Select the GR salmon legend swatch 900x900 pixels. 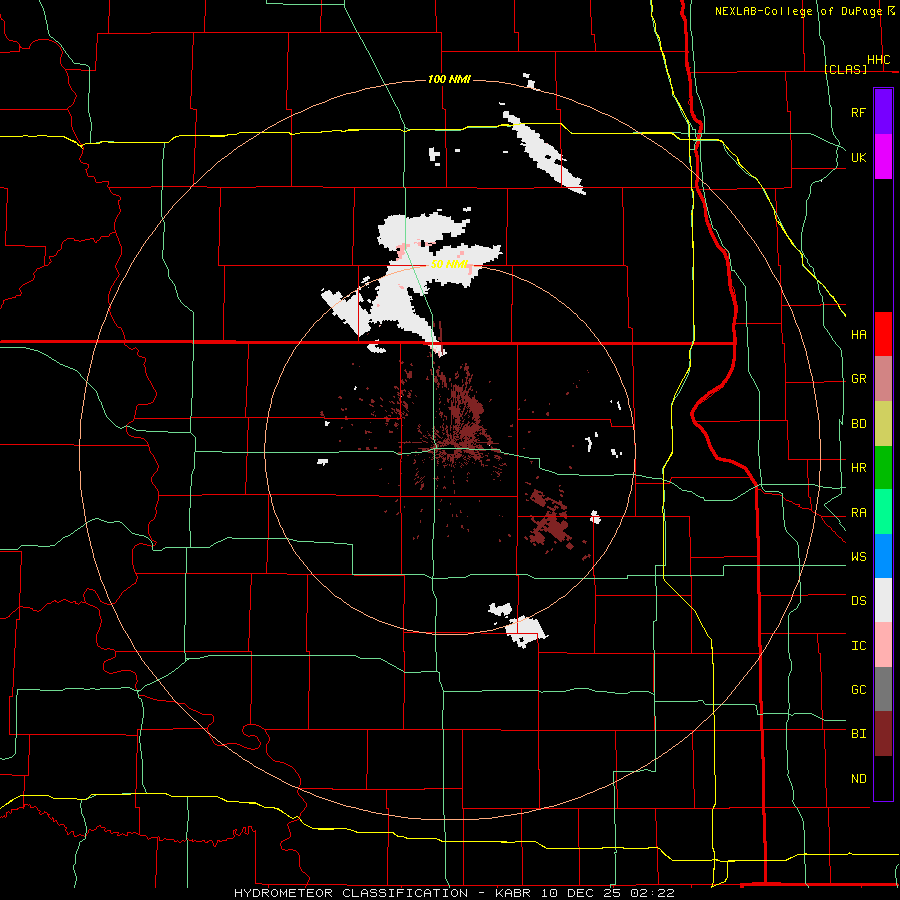(x=883, y=378)
